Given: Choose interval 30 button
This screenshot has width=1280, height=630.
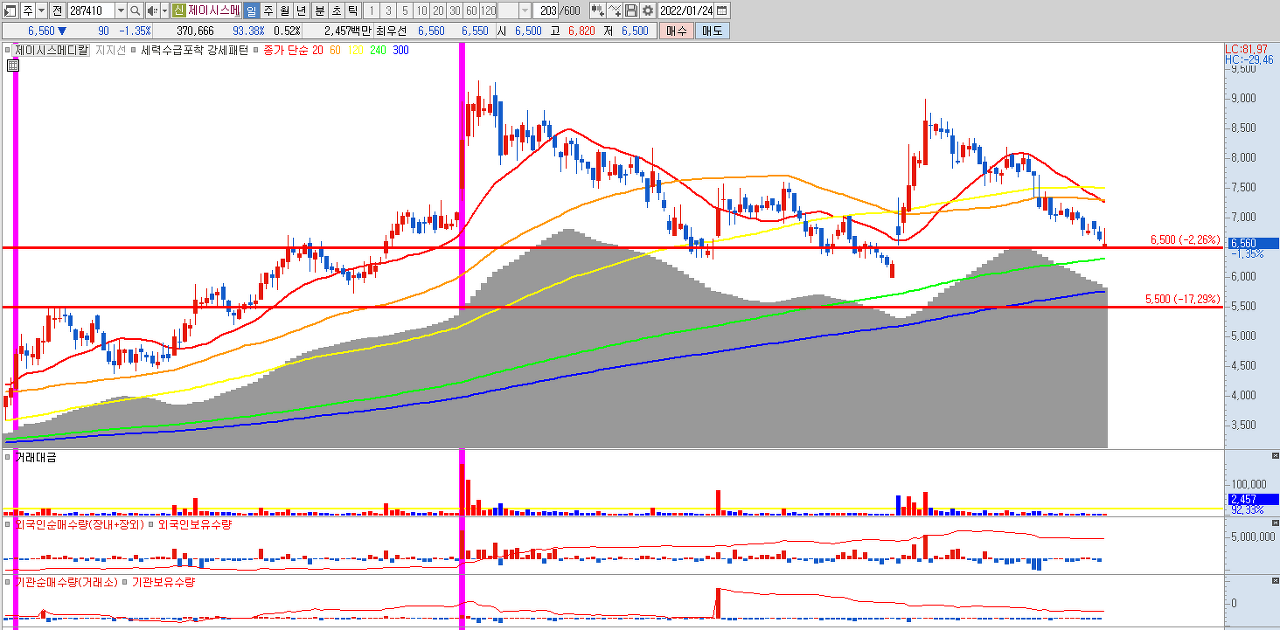Looking at the screenshot, I should click(x=455, y=11).
